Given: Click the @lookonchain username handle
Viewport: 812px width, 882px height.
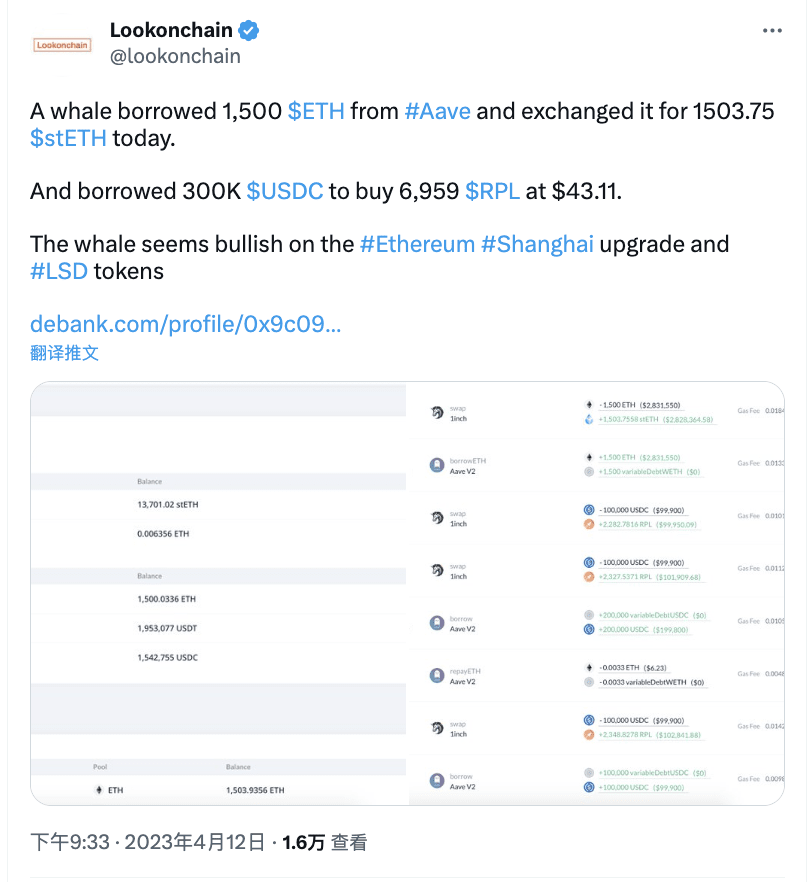Looking at the screenshot, I should pyautogui.click(x=175, y=56).
